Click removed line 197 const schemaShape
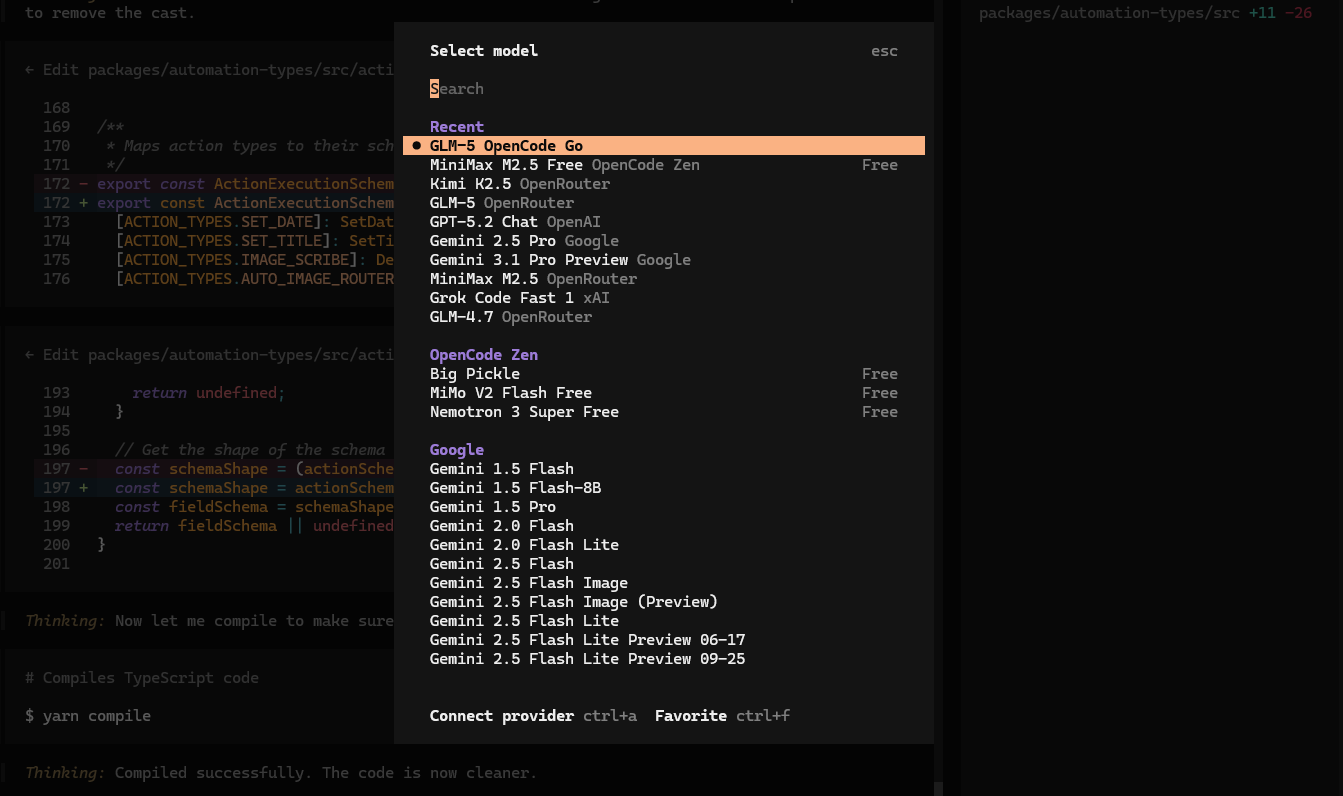 click(214, 469)
